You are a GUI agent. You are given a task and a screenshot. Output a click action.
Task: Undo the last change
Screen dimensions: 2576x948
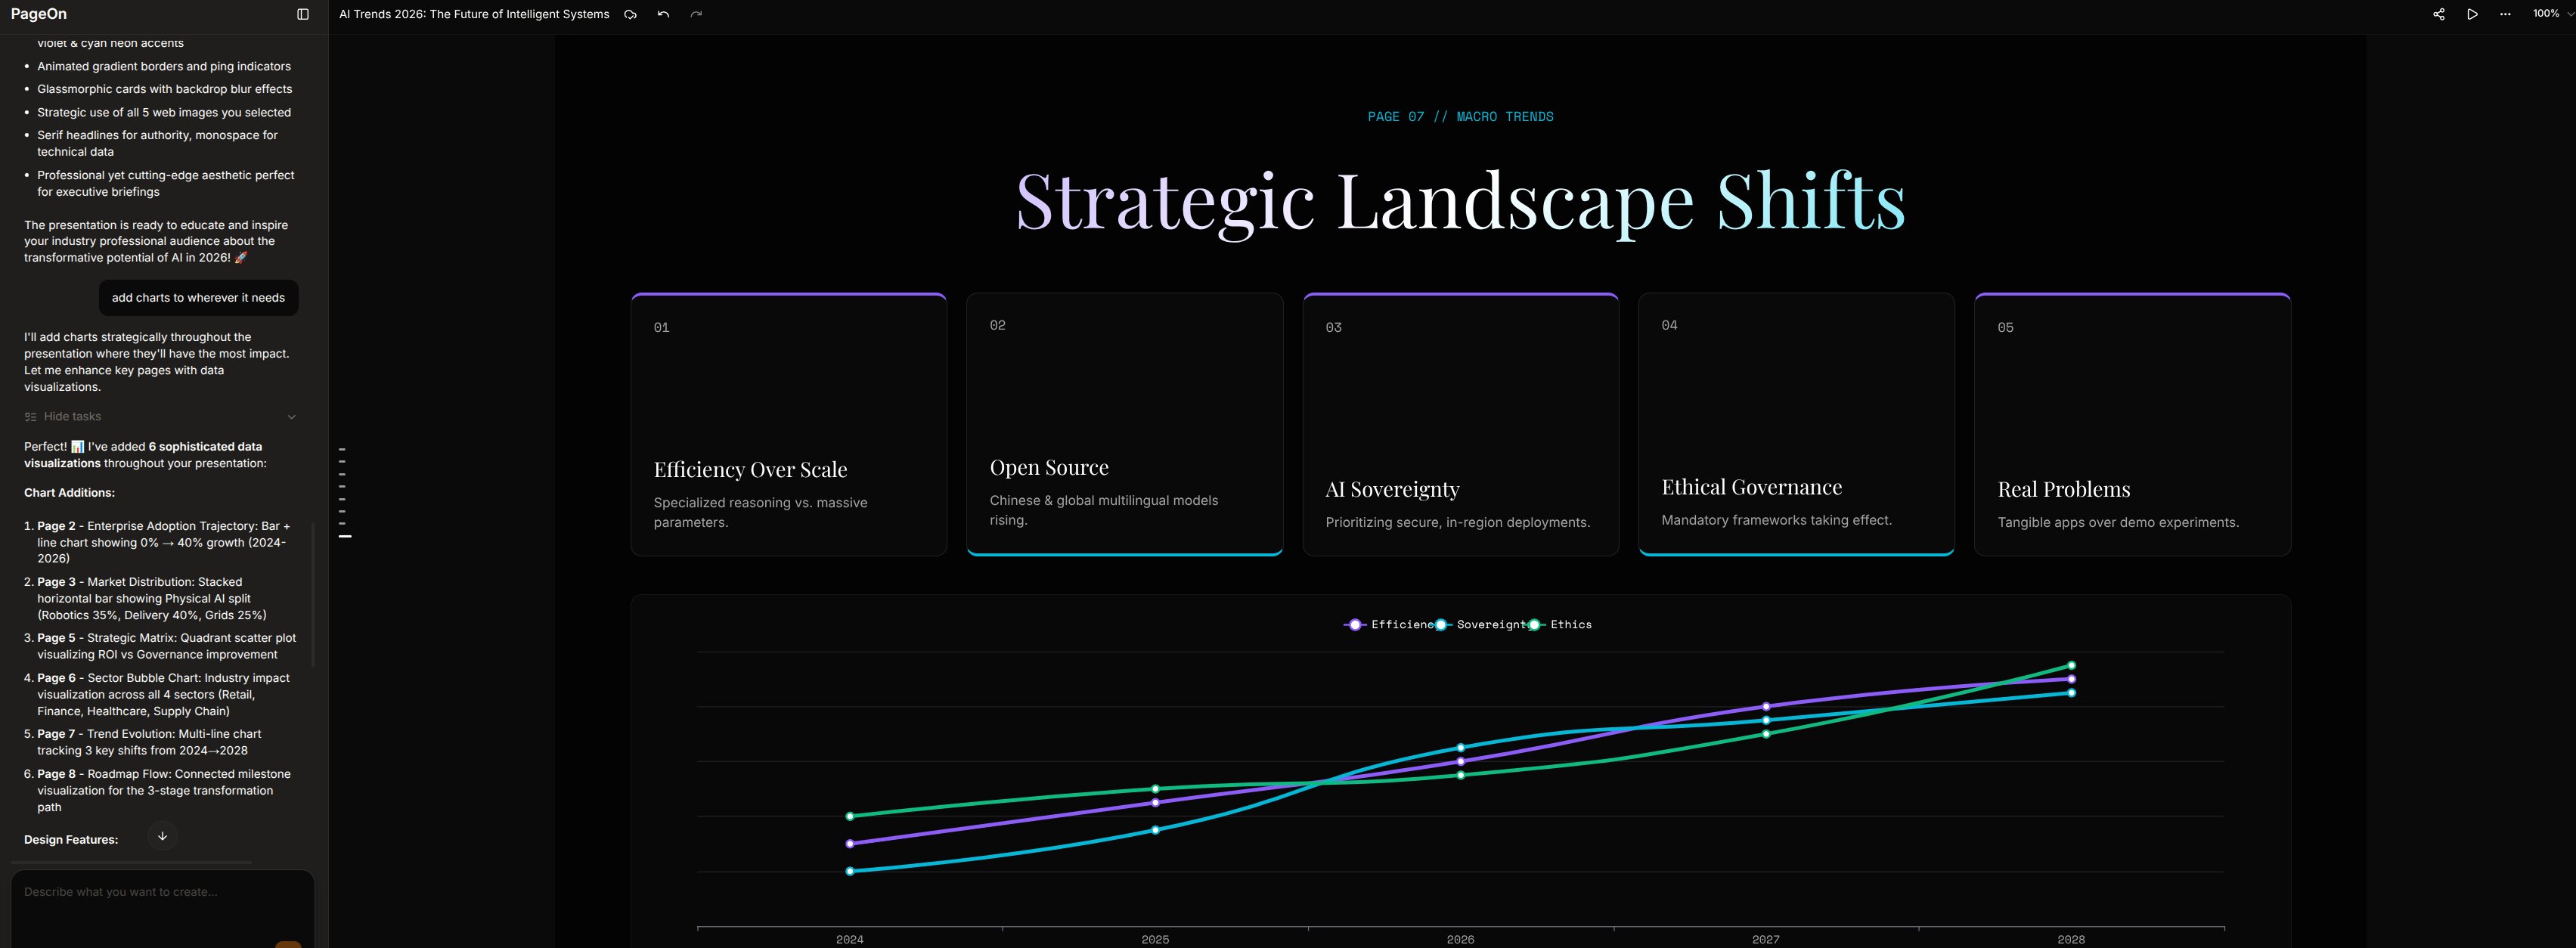[x=663, y=14]
